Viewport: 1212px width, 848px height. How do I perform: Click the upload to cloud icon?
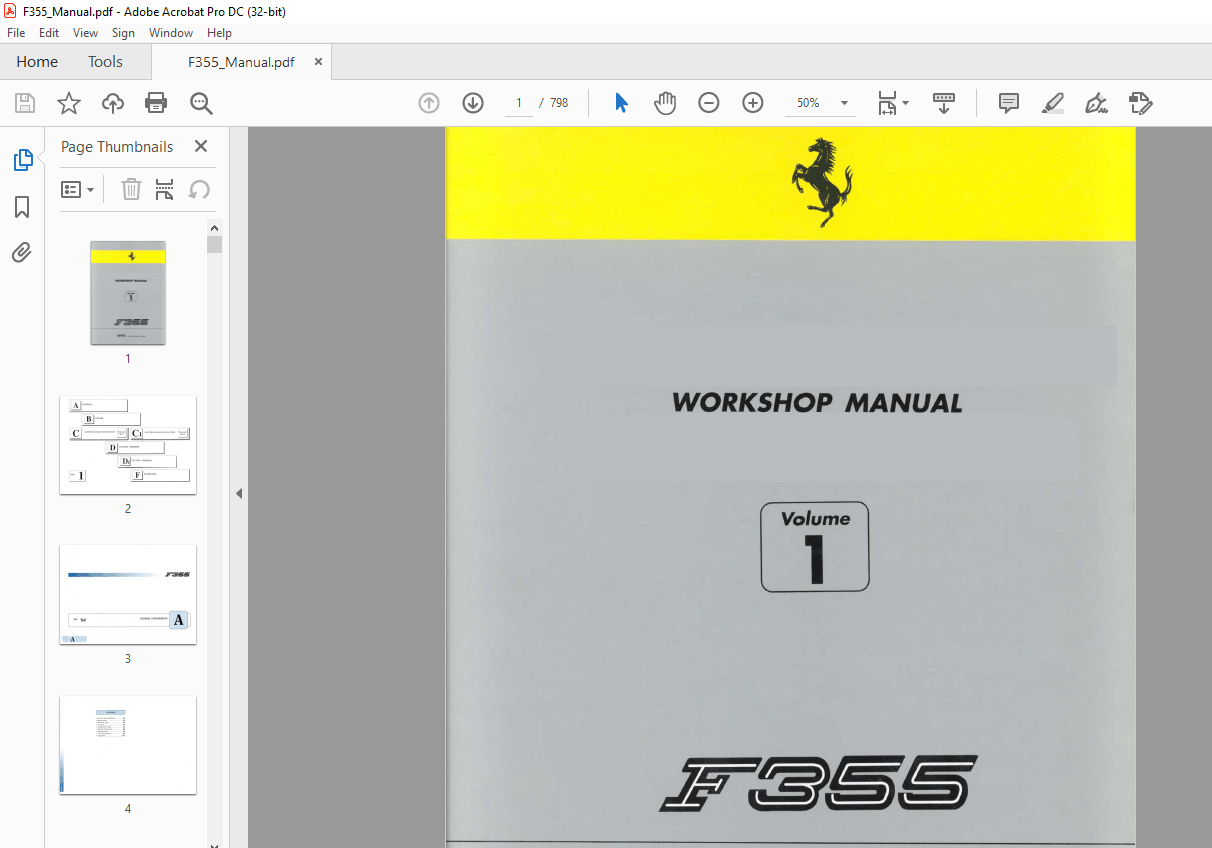point(113,103)
